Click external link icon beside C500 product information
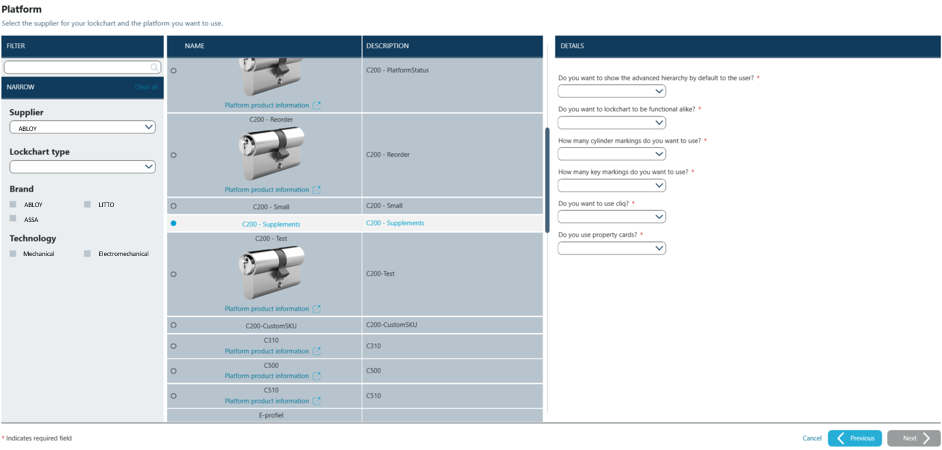 pos(317,376)
